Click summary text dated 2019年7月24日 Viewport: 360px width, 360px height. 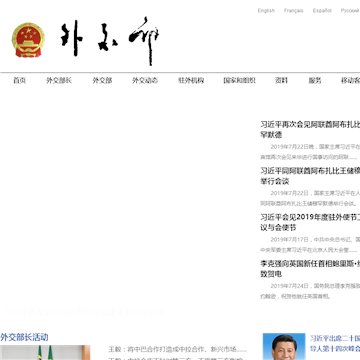310,291
